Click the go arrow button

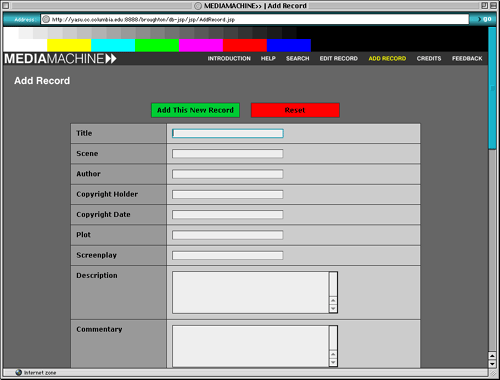[x=484, y=19]
